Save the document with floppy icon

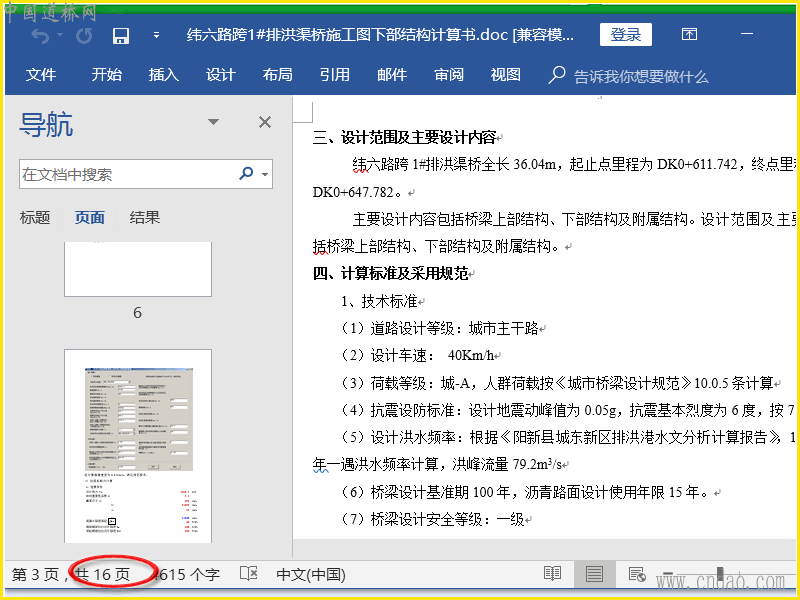click(121, 36)
